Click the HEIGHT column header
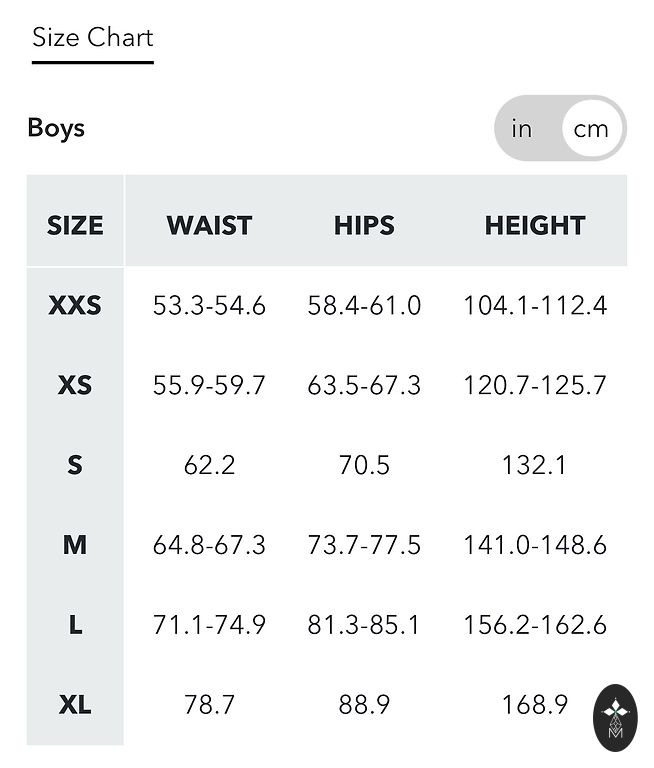Screen dimensions: 654x768 (534, 225)
